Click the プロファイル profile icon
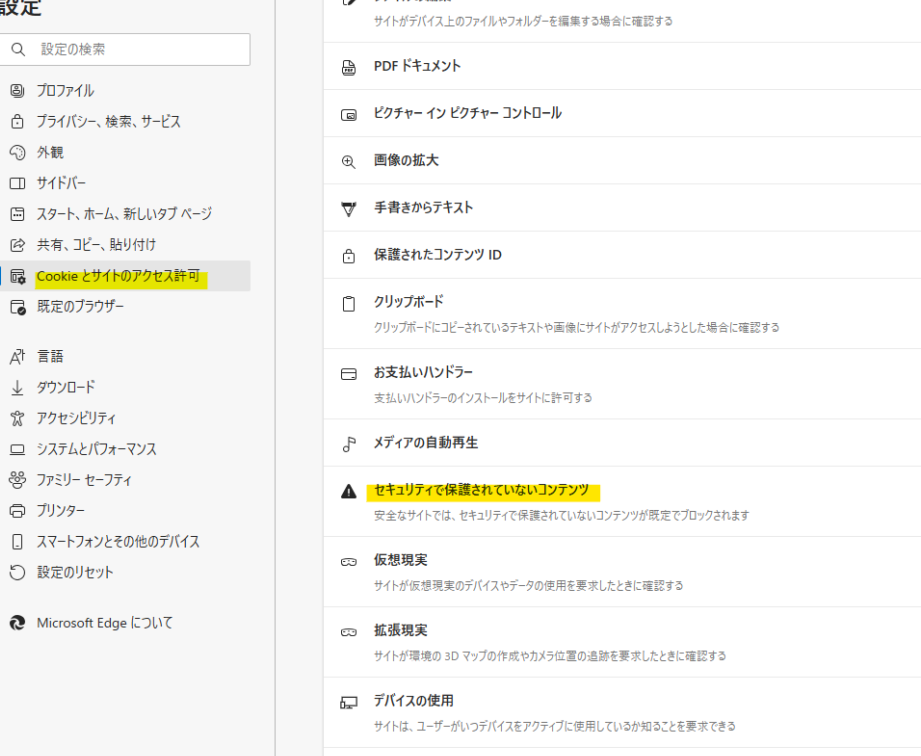 tap(16, 91)
